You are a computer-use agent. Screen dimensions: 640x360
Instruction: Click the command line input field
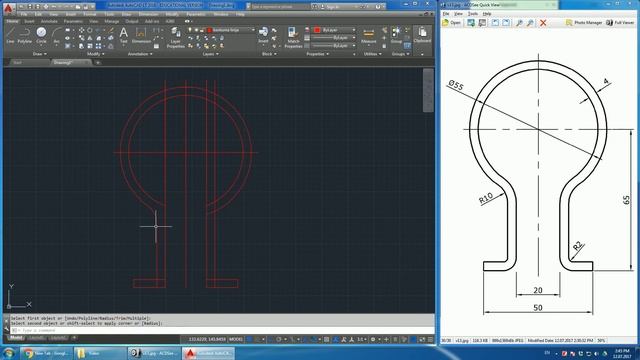coord(222,330)
